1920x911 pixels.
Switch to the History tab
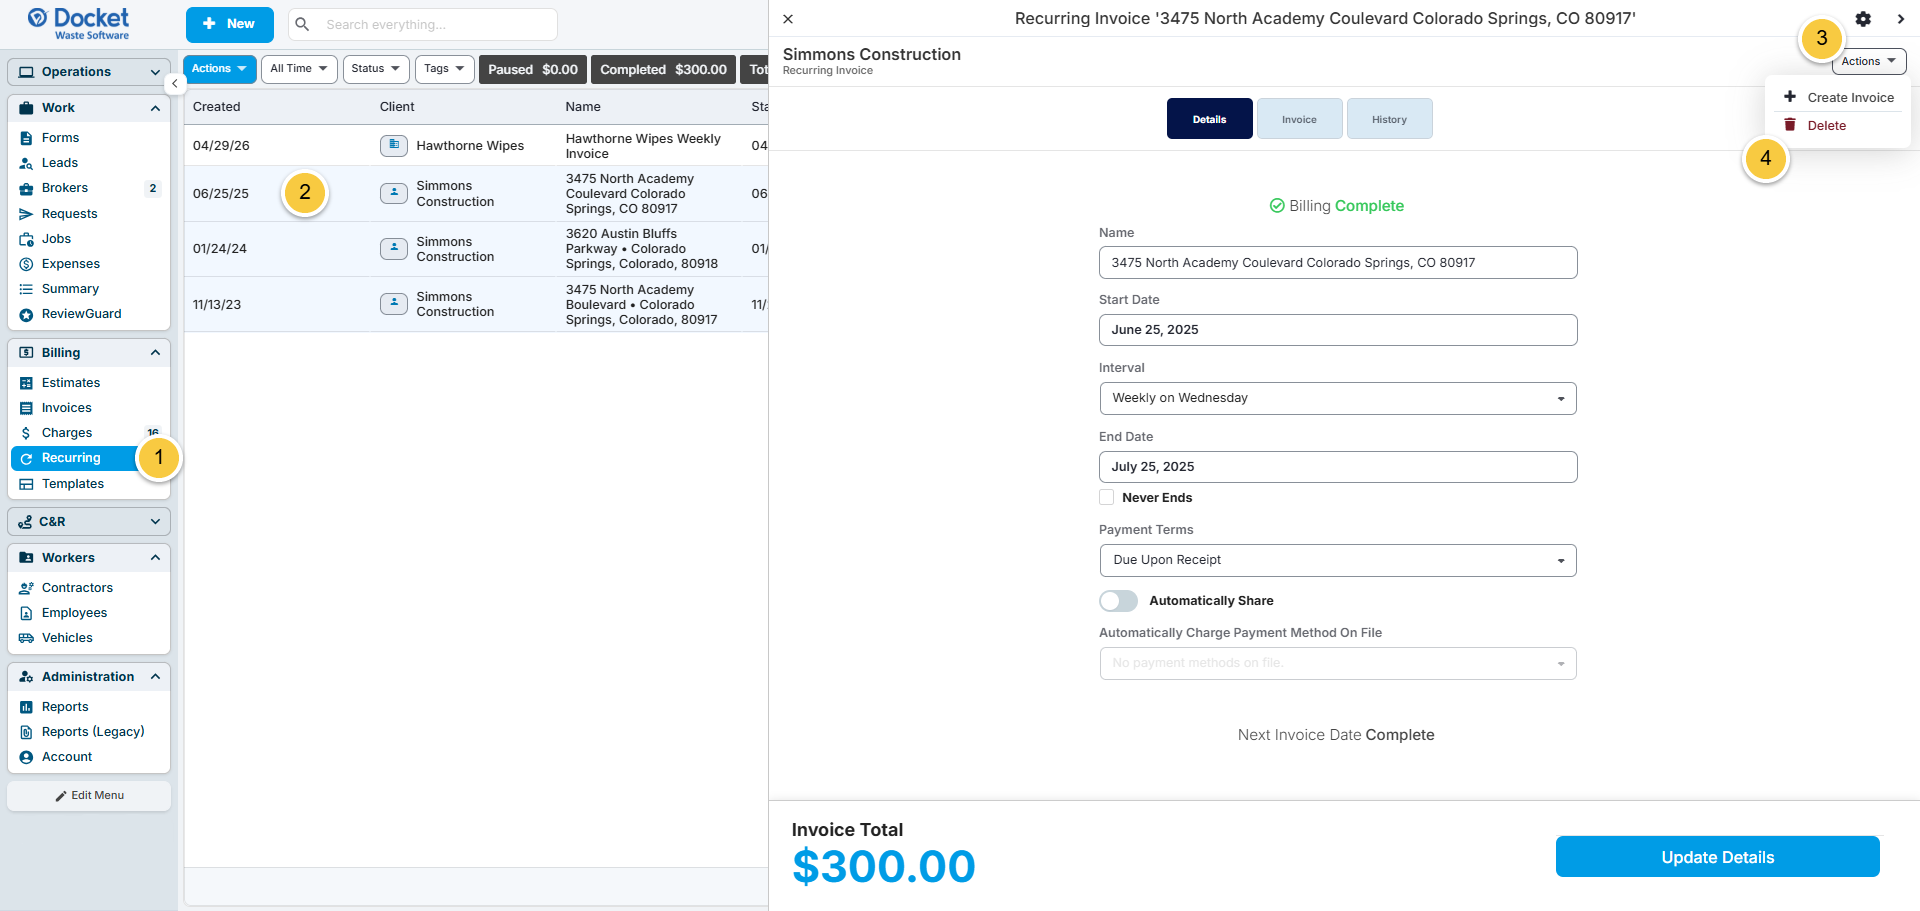1389,119
